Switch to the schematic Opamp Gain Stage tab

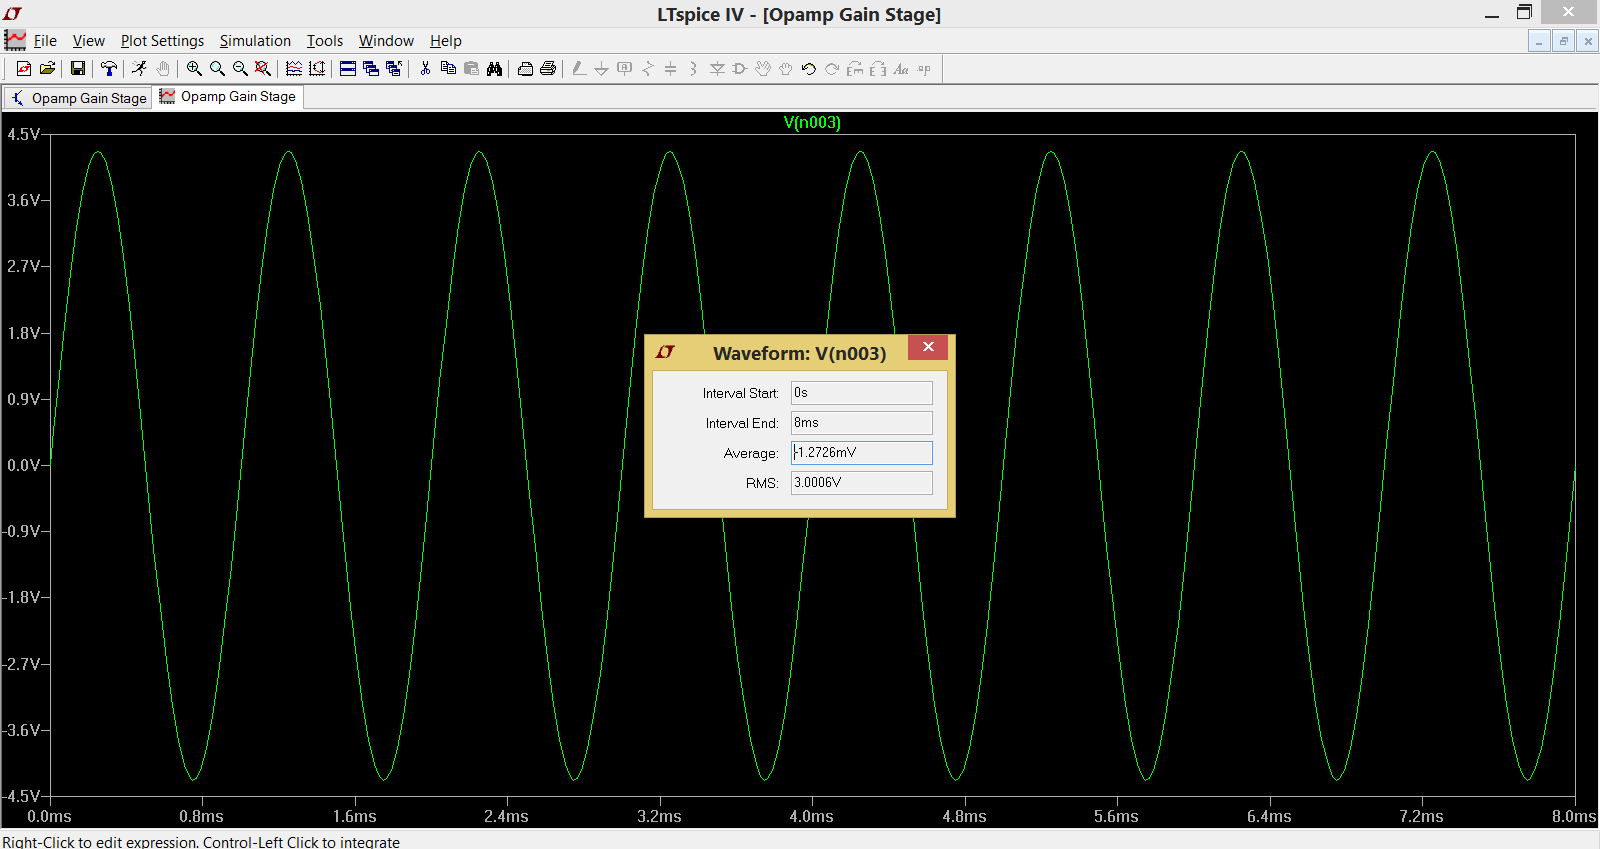(x=78, y=98)
